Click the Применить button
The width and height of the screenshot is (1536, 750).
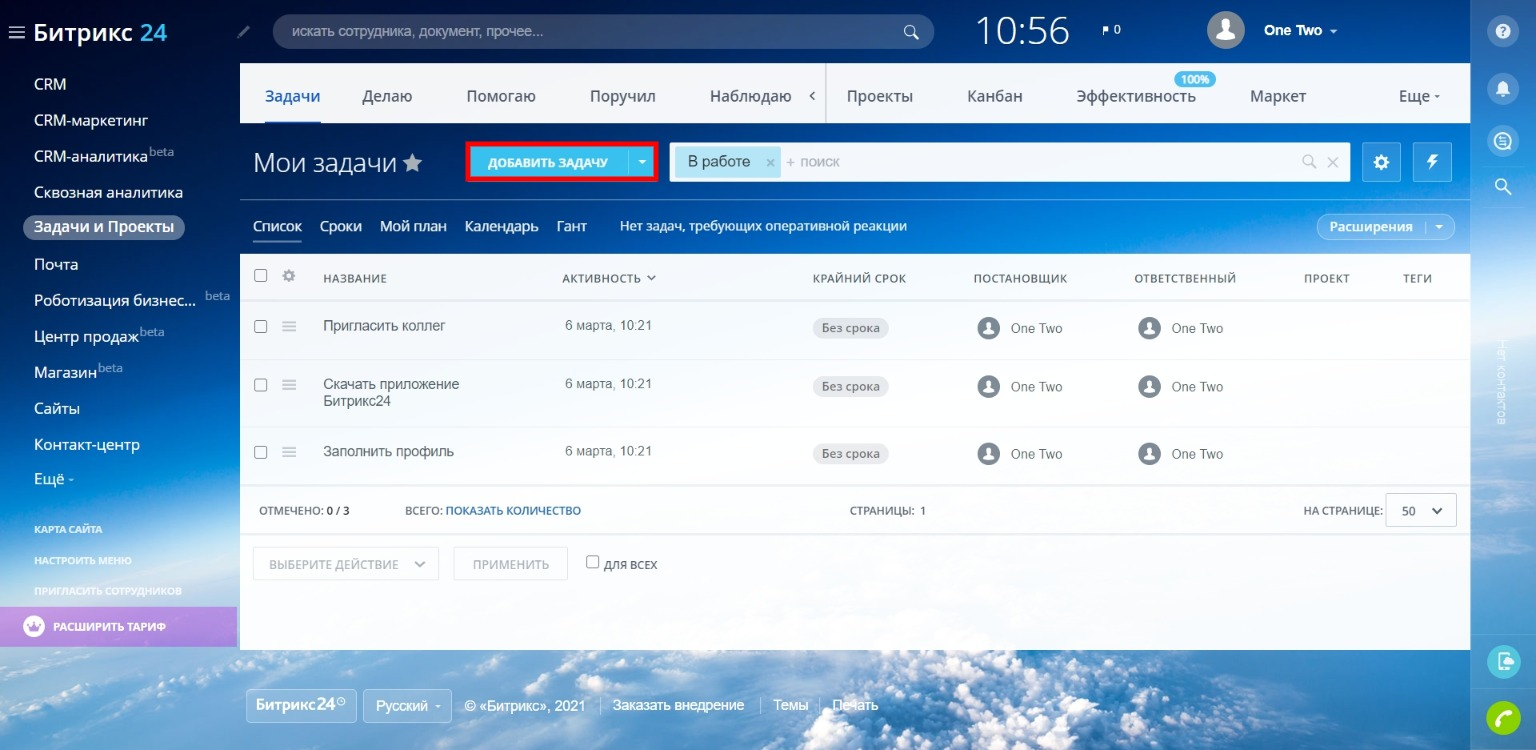point(511,564)
